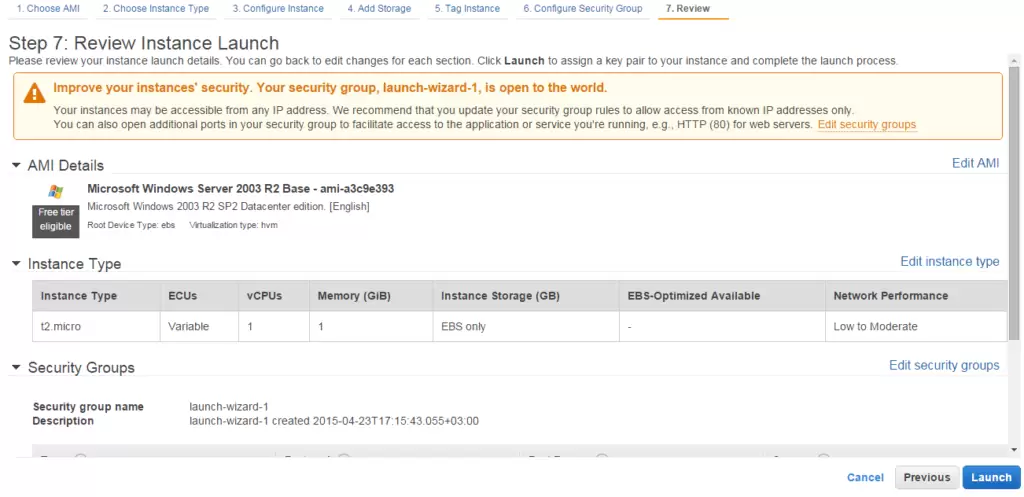Screen dimensions: 1024x497
Task: Click the Launch button
Action: coord(991,477)
